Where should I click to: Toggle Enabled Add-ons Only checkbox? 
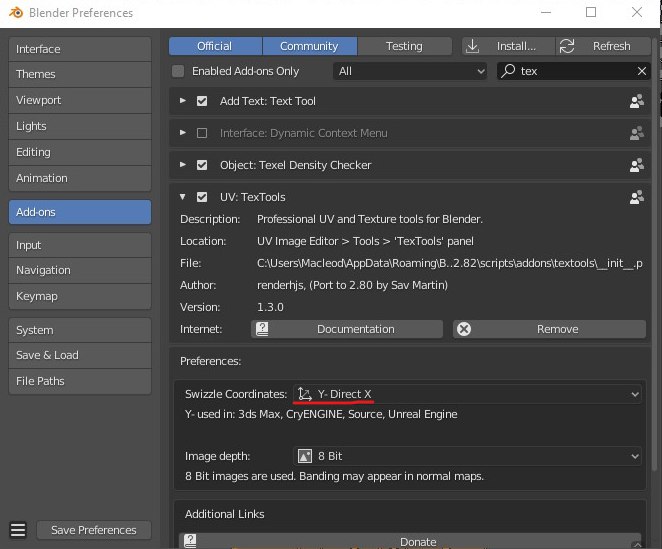(x=178, y=71)
